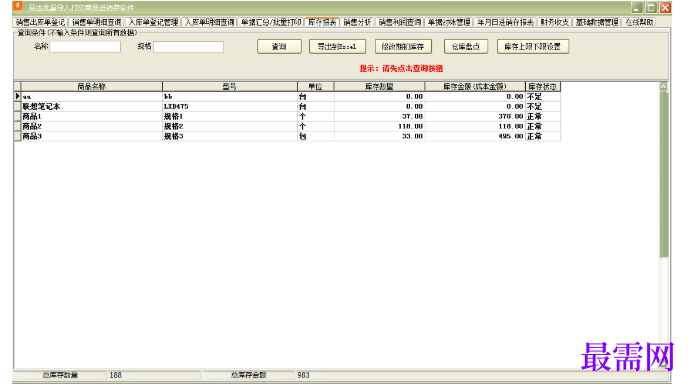
Task: Click the 修改期初库存 button
Action: pos(403,46)
